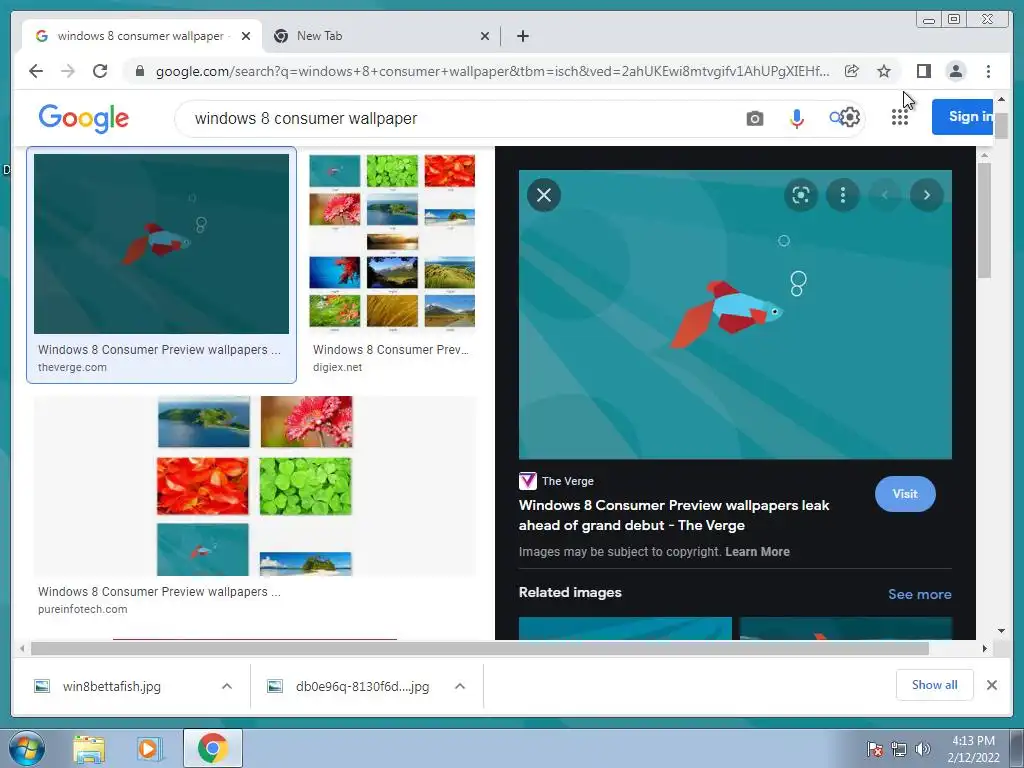Click Show all downloads button

(935, 685)
